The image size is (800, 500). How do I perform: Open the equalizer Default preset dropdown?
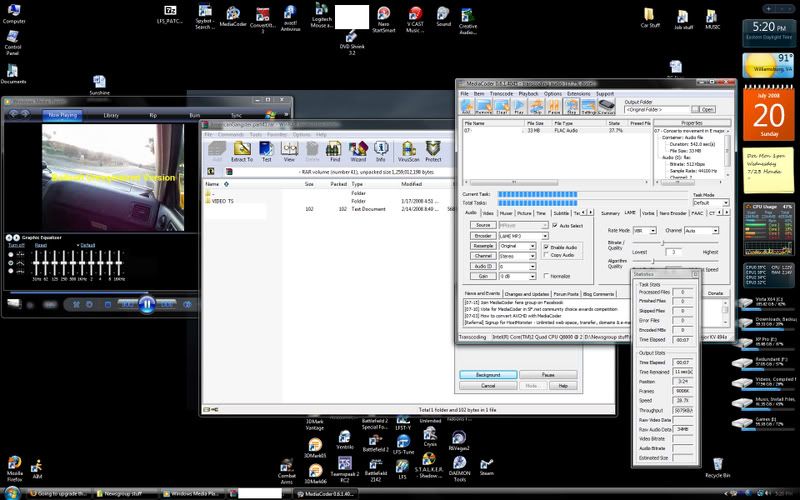coord(86,245)
